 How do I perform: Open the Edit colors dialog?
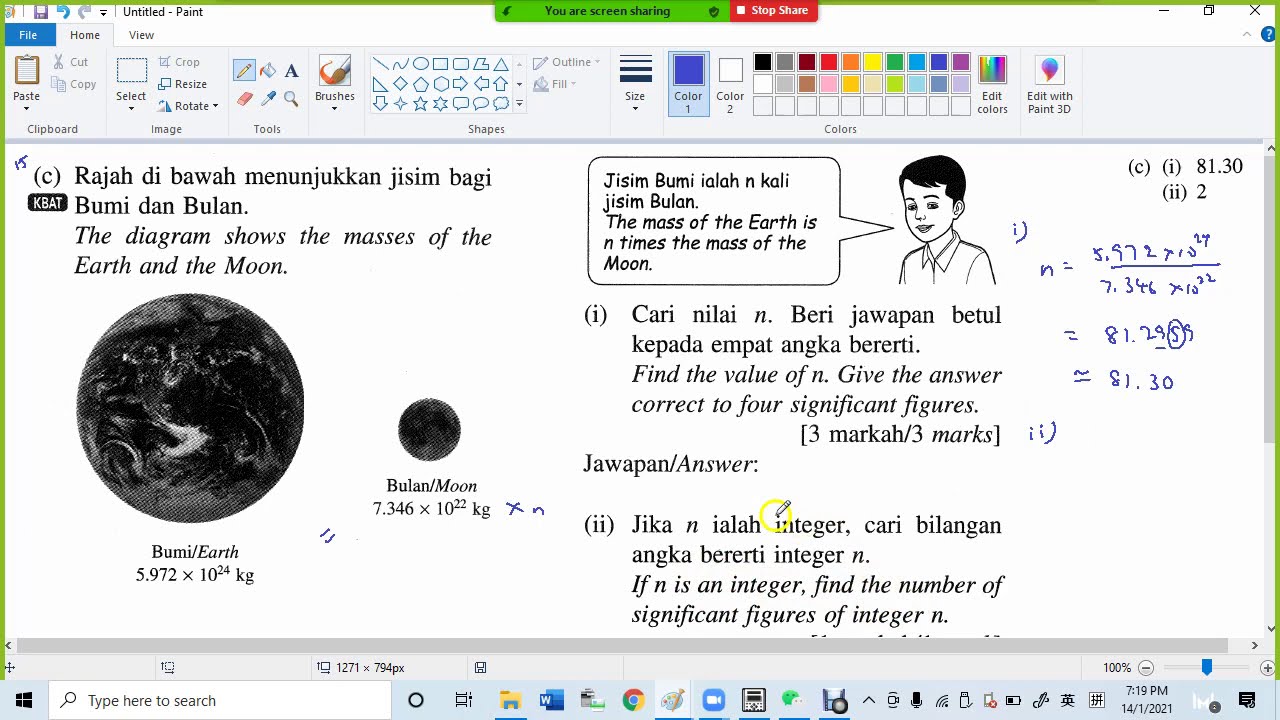click(x=992, y=85)
